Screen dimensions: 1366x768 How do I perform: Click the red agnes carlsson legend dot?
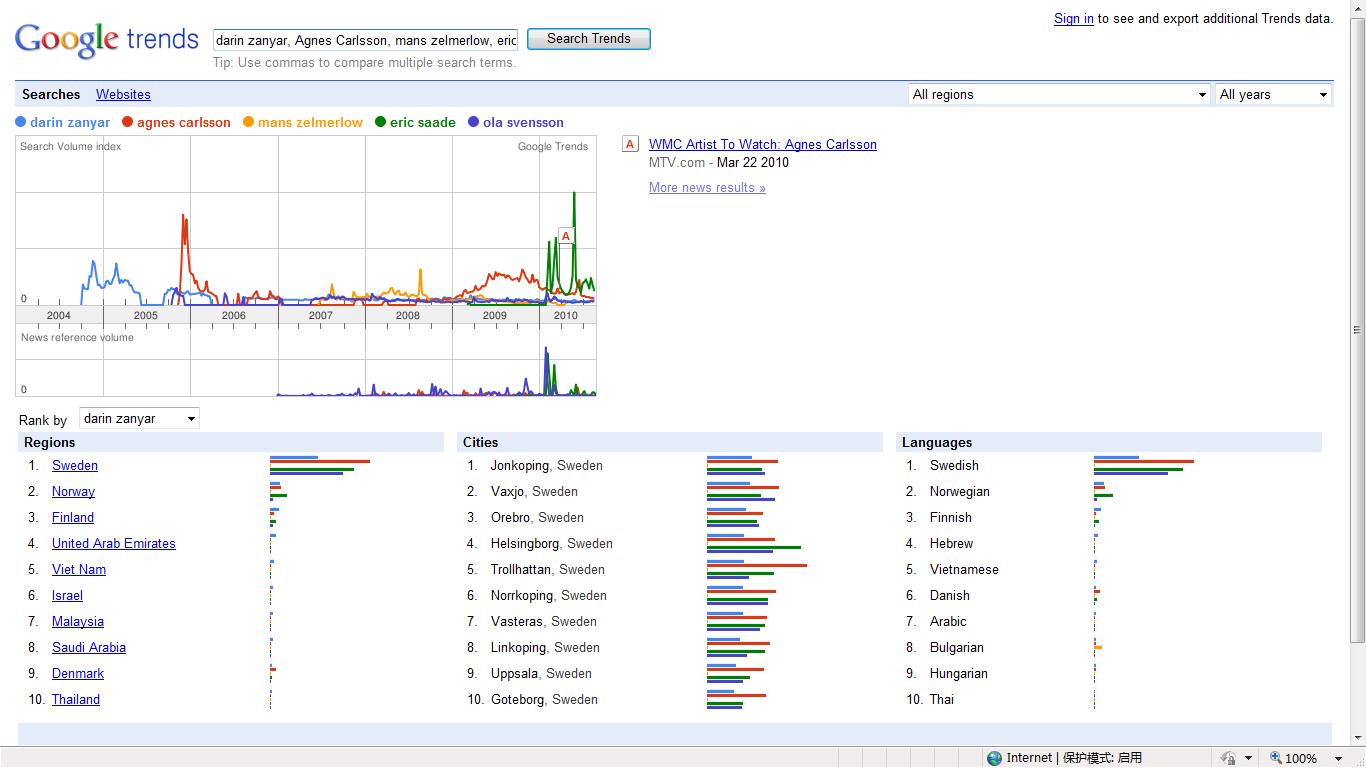point(127,122)
